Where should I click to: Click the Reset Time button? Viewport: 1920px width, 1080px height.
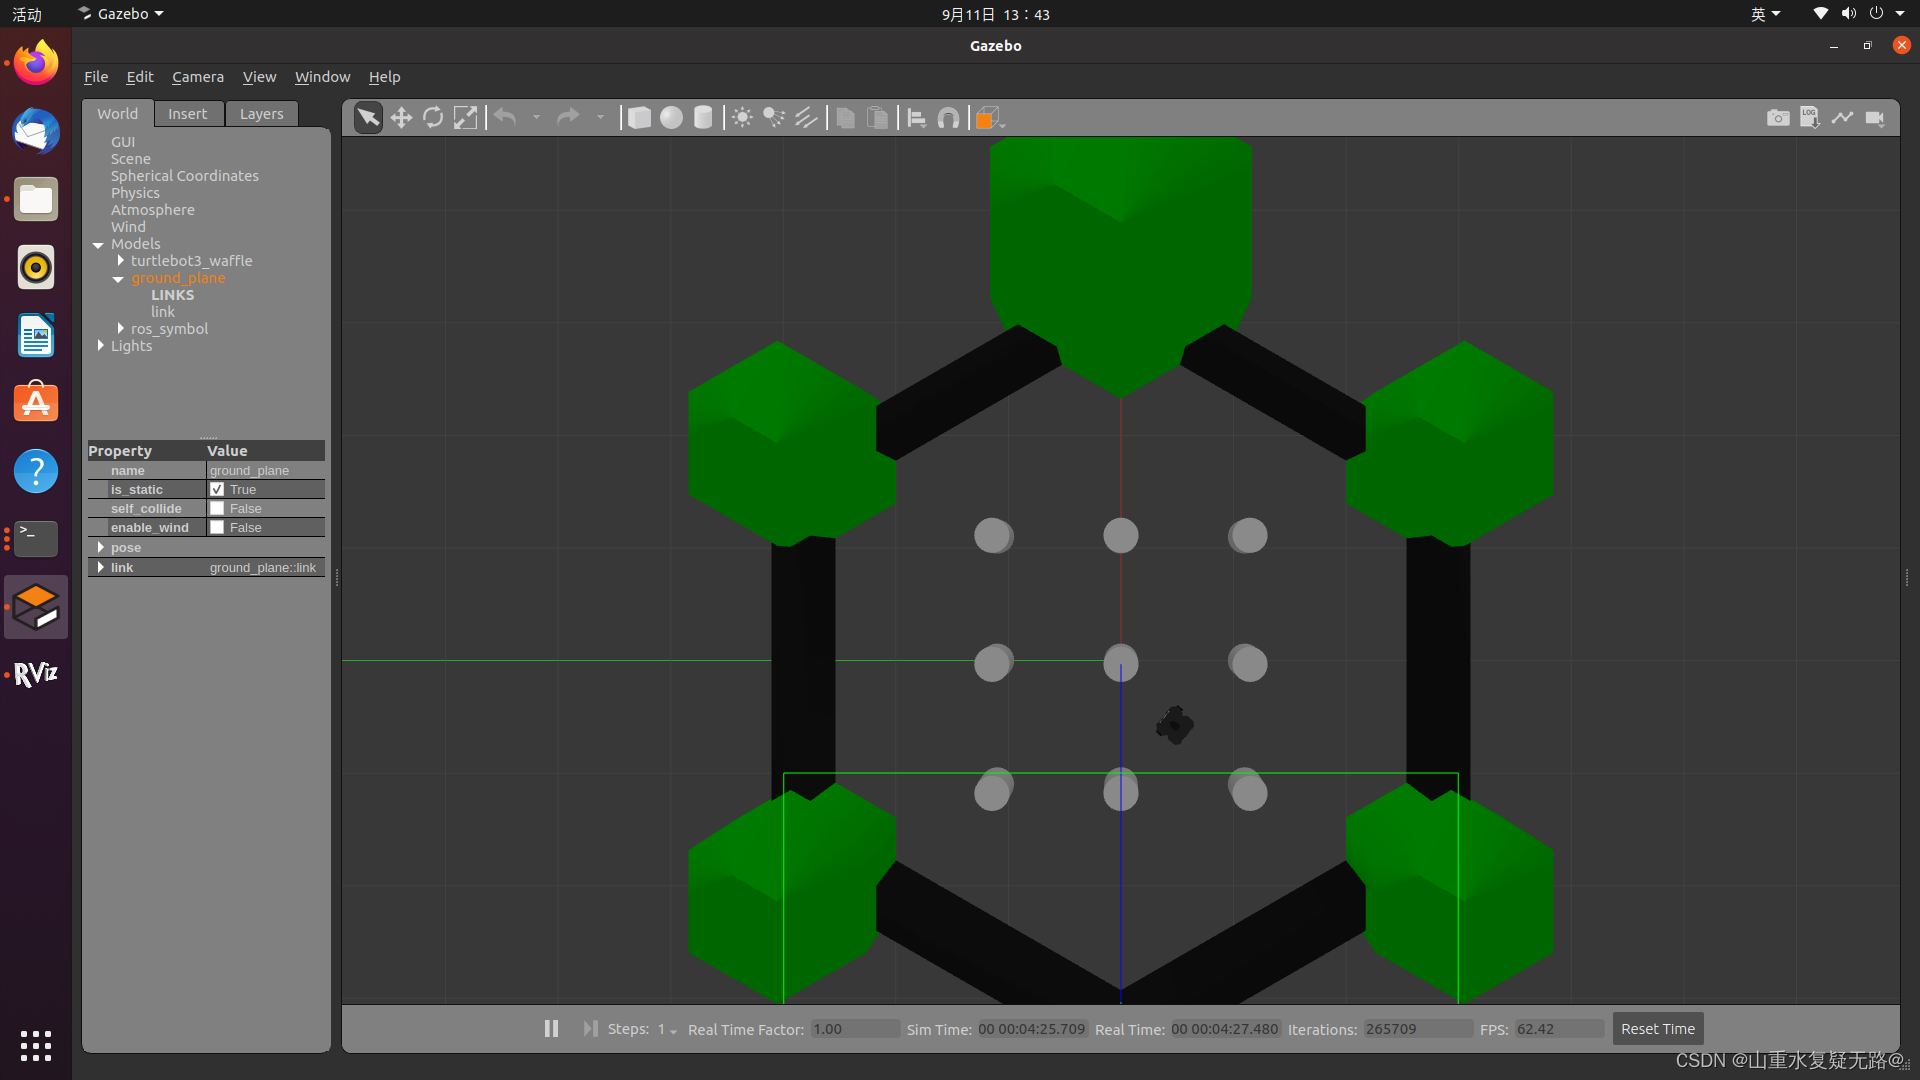click(x=1658, y=1029)
